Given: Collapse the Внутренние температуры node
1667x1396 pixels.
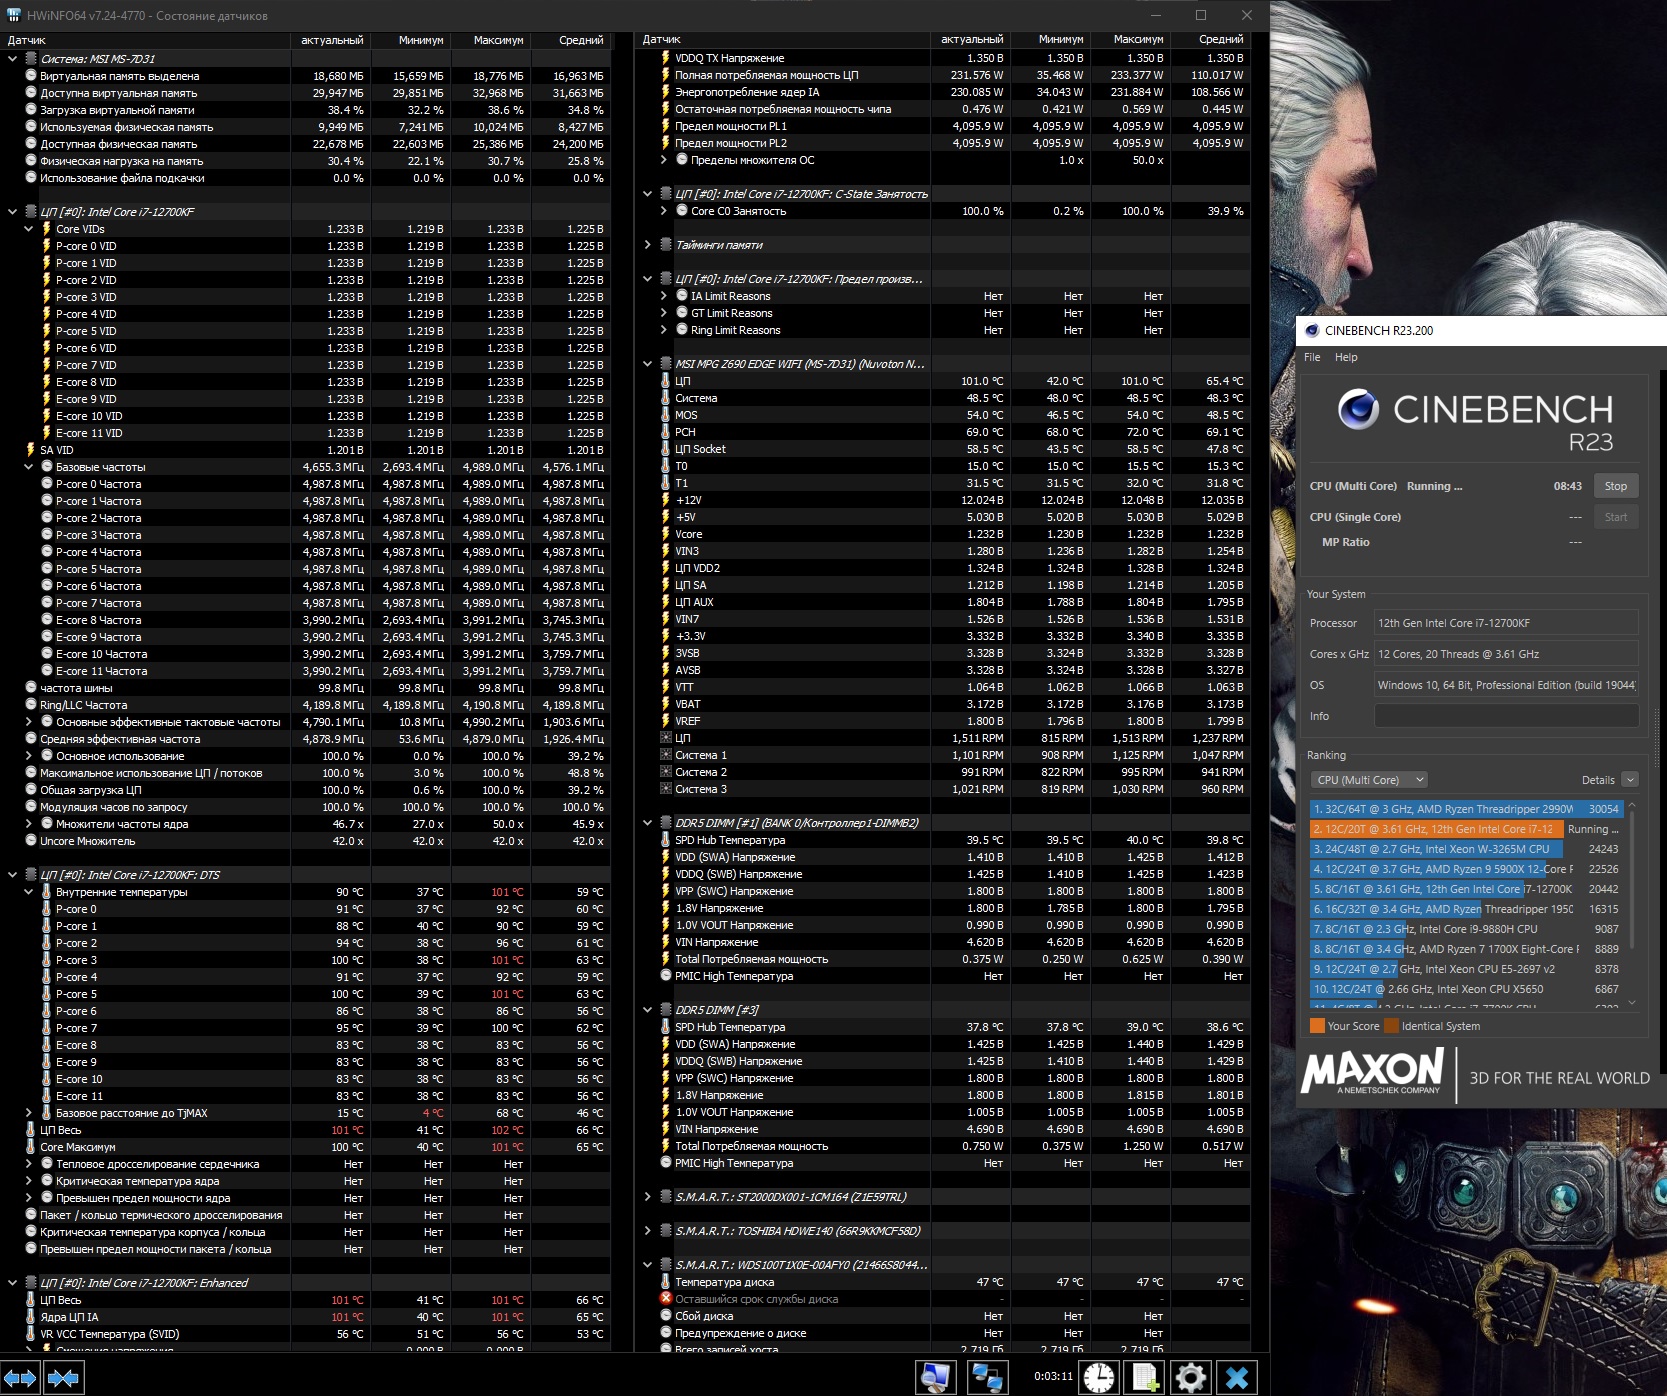Looking at the screenshot, I should pos(29,892).
